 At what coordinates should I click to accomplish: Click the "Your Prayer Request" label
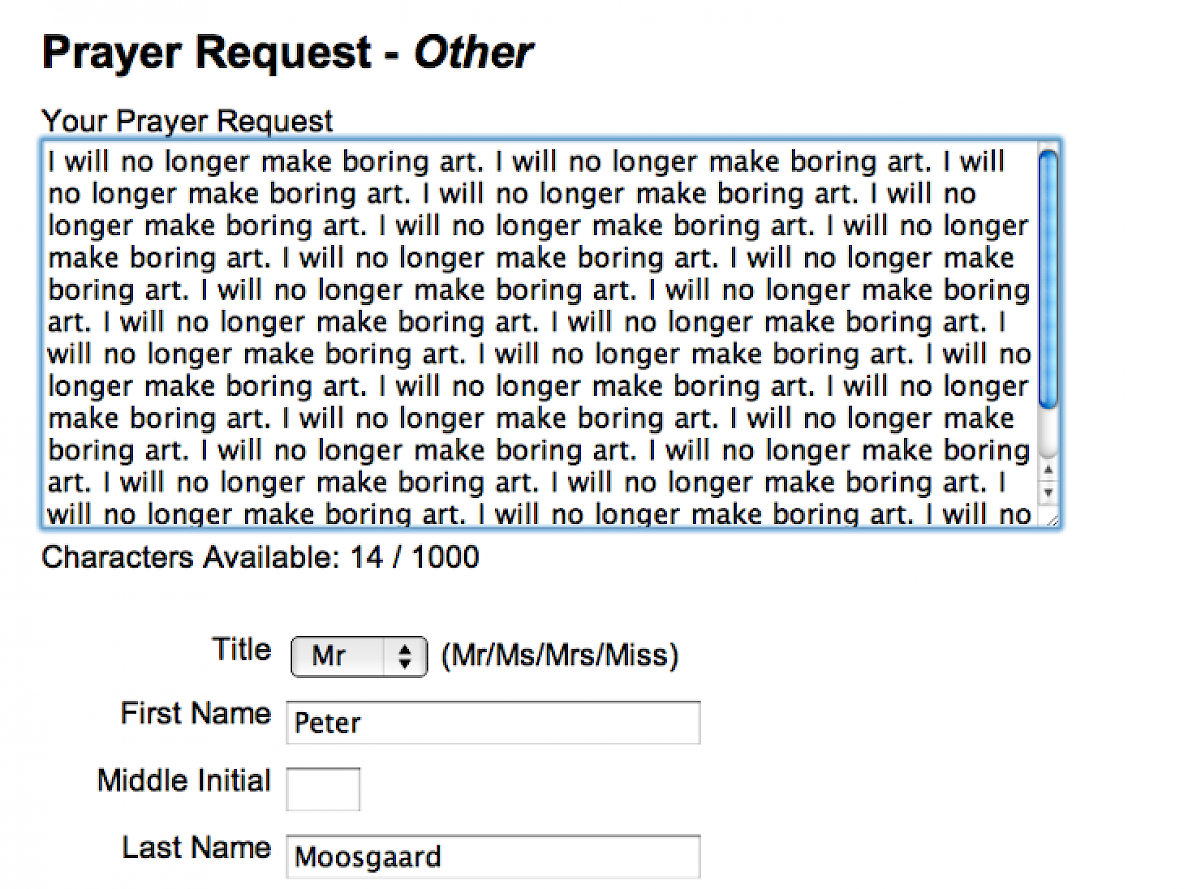tap(187, 122)
